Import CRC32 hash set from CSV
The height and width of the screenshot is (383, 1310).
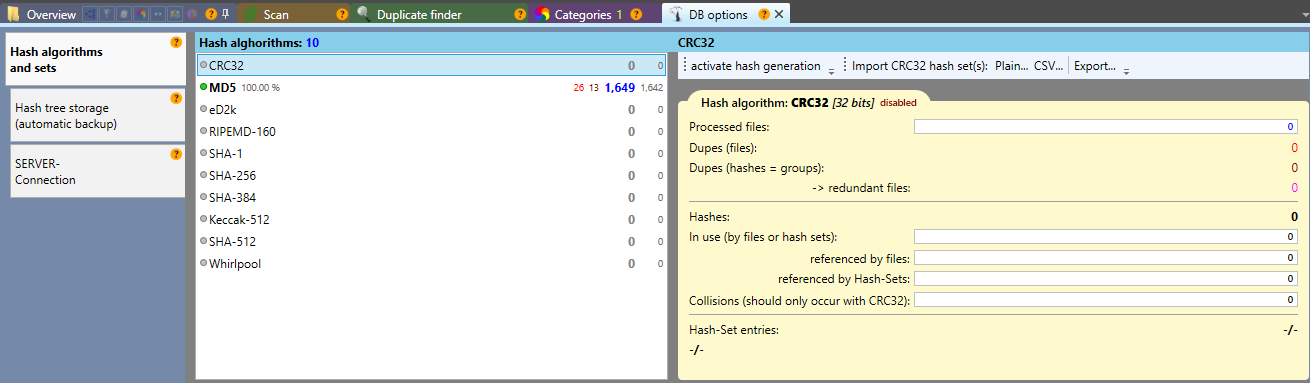[1048, 65]
